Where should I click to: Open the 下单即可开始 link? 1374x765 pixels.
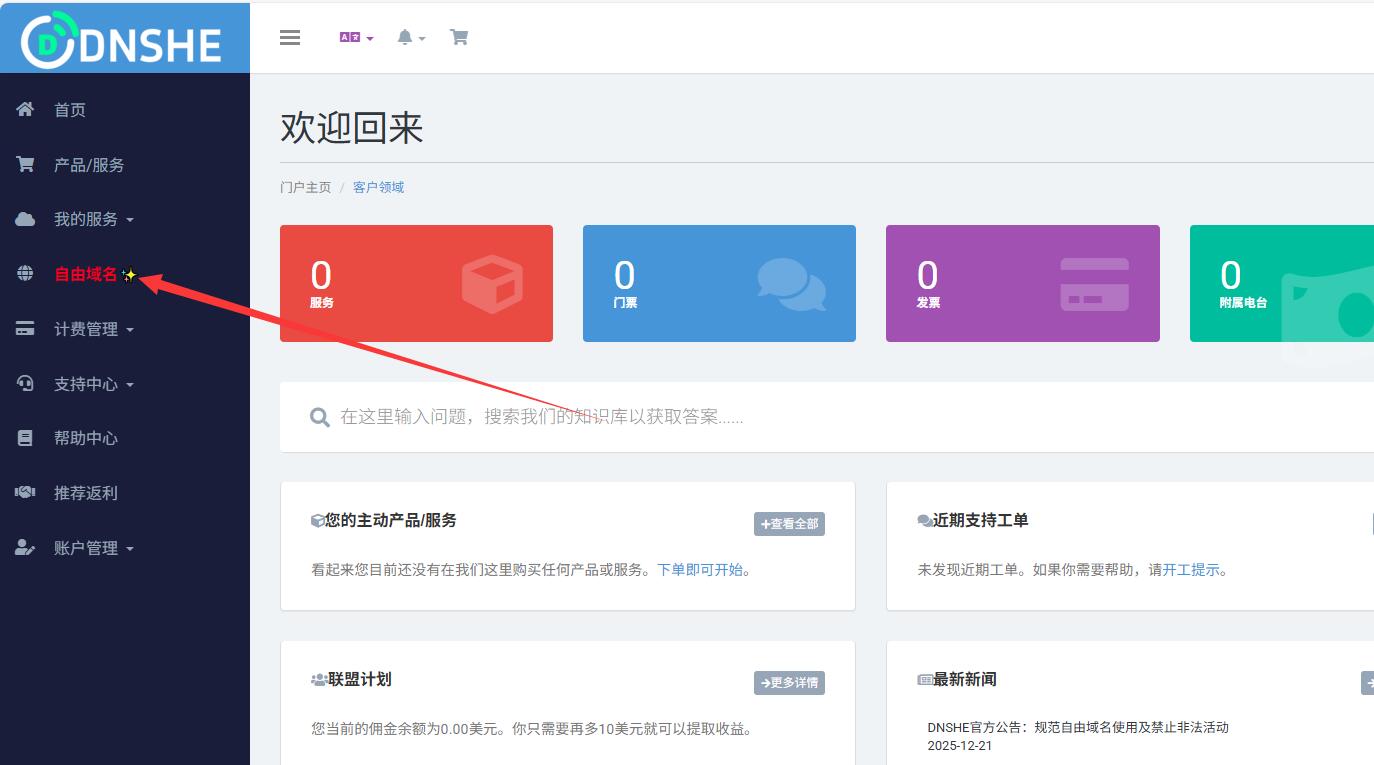700,569
